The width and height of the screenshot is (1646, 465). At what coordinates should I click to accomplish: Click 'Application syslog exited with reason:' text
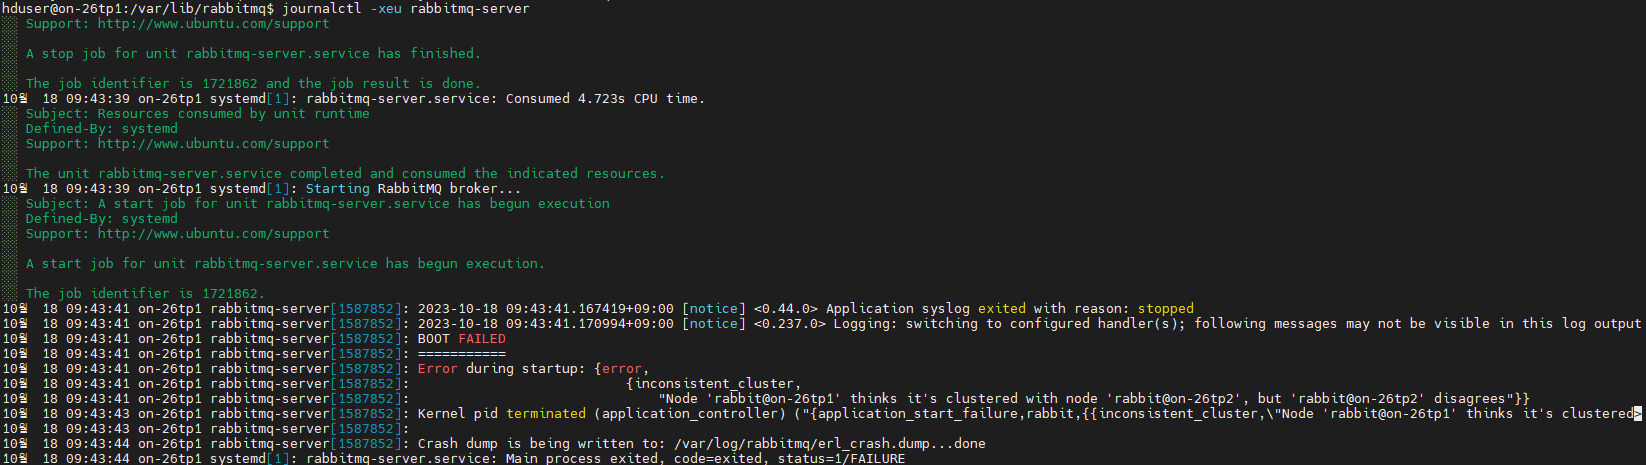click(977, 308)
